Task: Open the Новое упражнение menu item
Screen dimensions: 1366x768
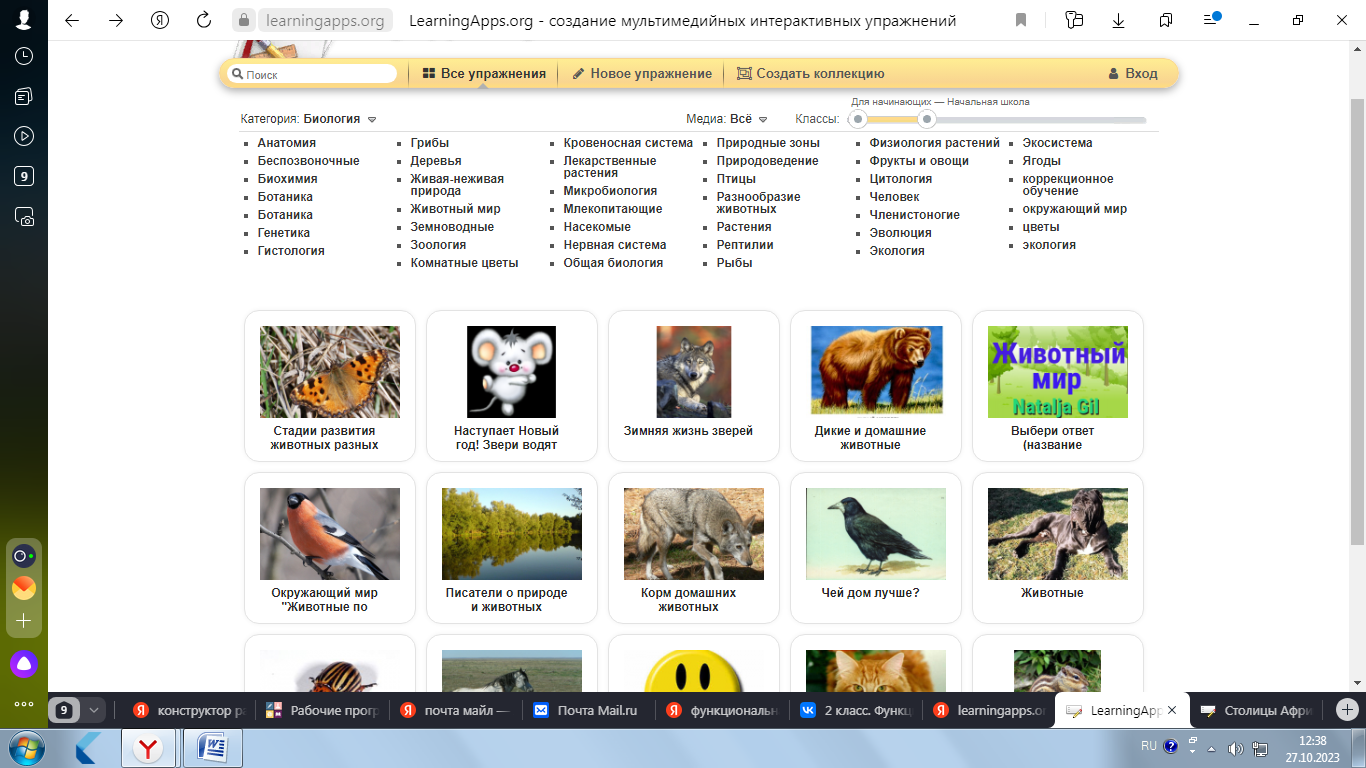Action: pos(641,73)
